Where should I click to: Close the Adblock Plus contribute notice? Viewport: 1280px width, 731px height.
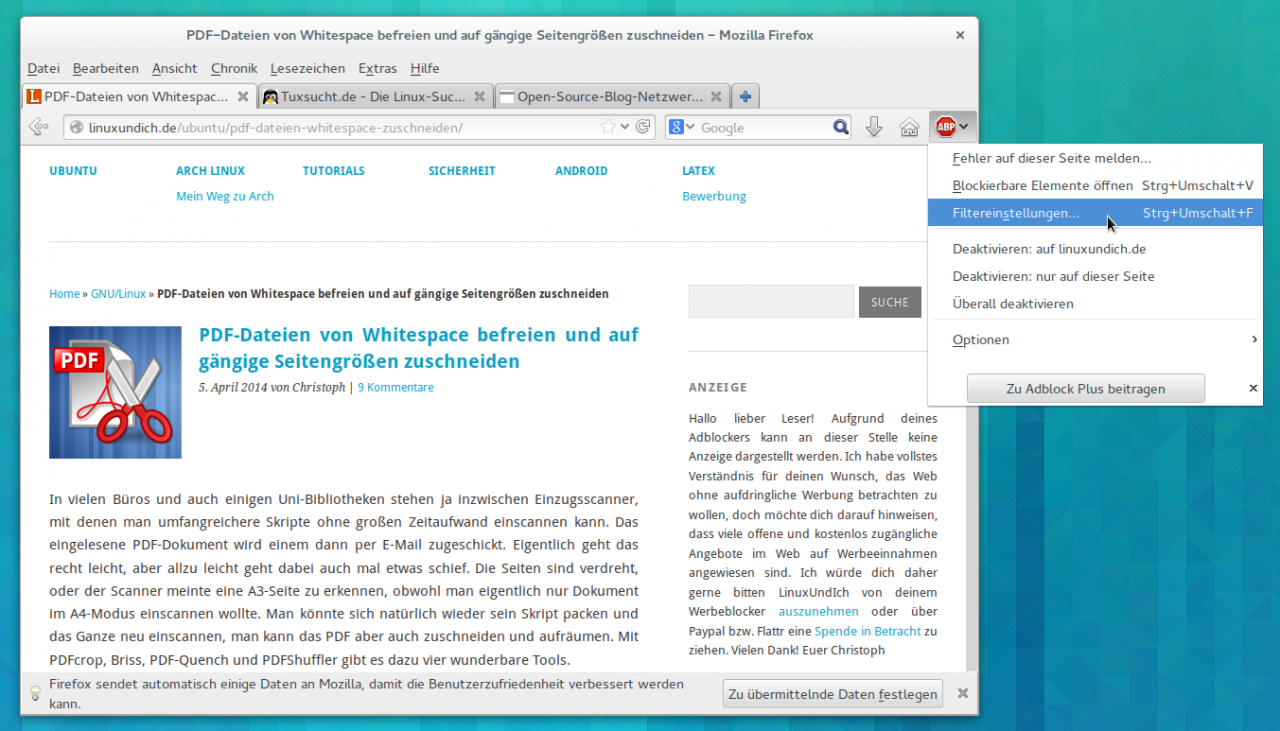(x=1253, y=388)
